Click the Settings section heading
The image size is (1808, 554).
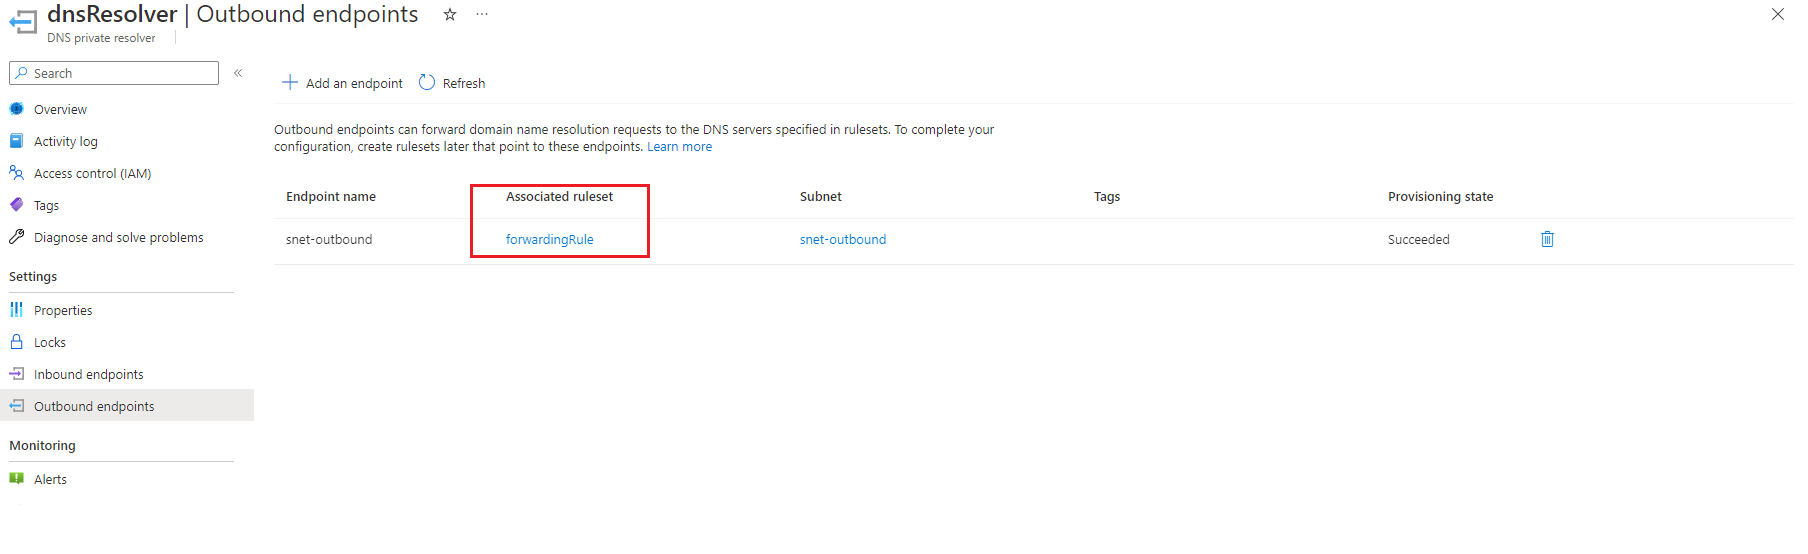pyautogui.click(x=33, y=276)
